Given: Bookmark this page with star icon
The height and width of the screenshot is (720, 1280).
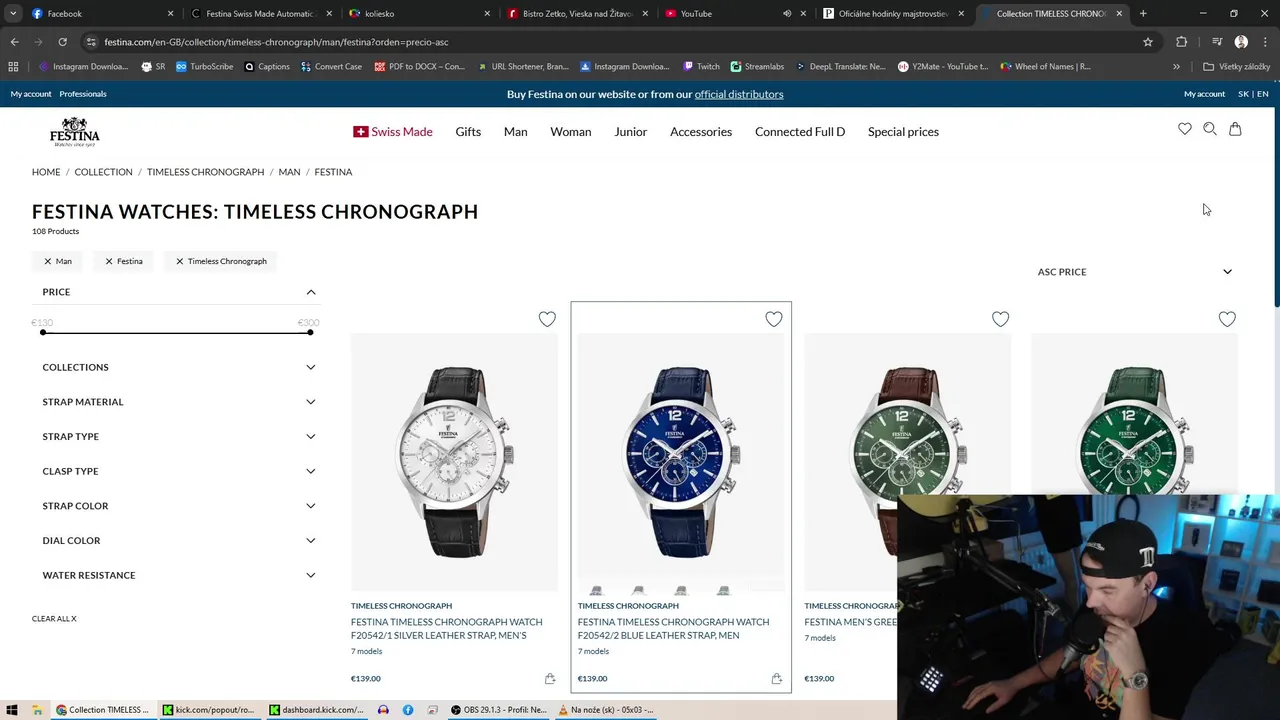Looking at the screenshot, I should coord(1148,42).
